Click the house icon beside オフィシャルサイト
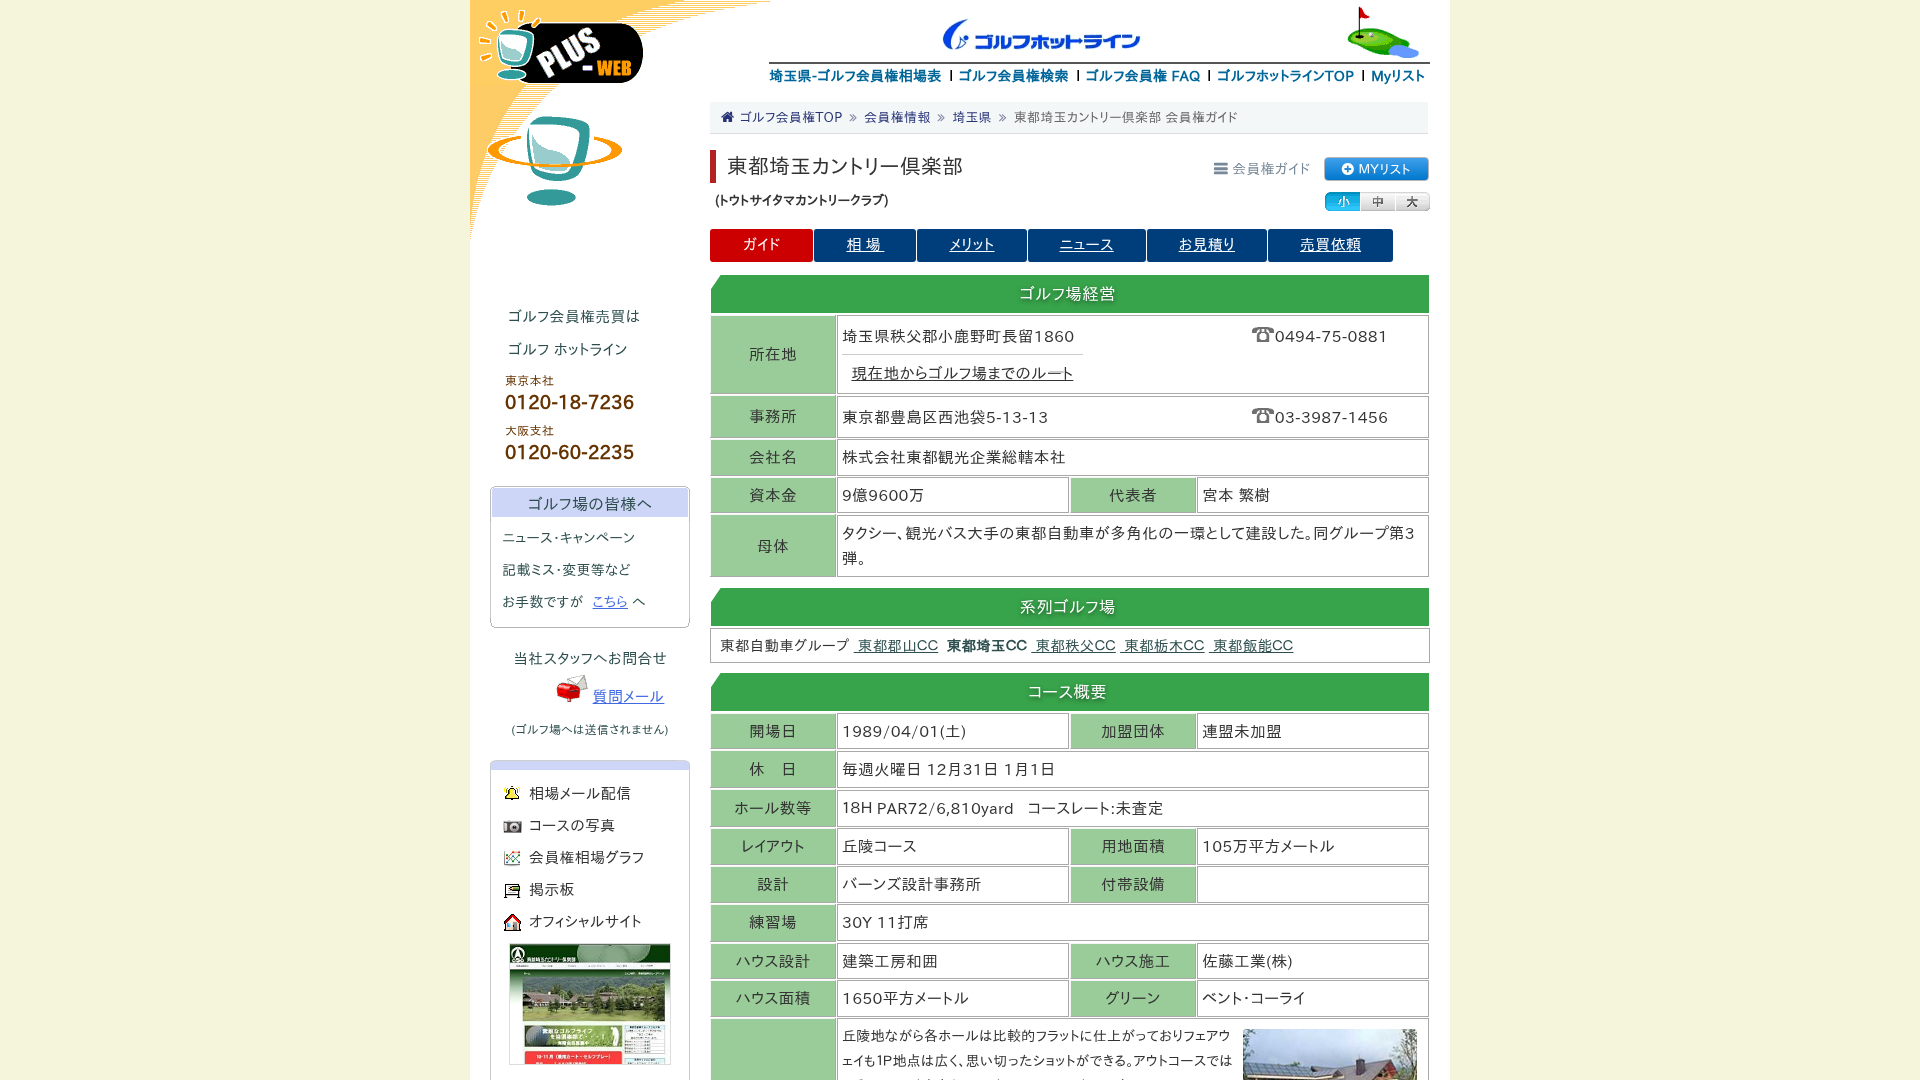Viewport: 1920px width, 1080px height. pos(512,922)
